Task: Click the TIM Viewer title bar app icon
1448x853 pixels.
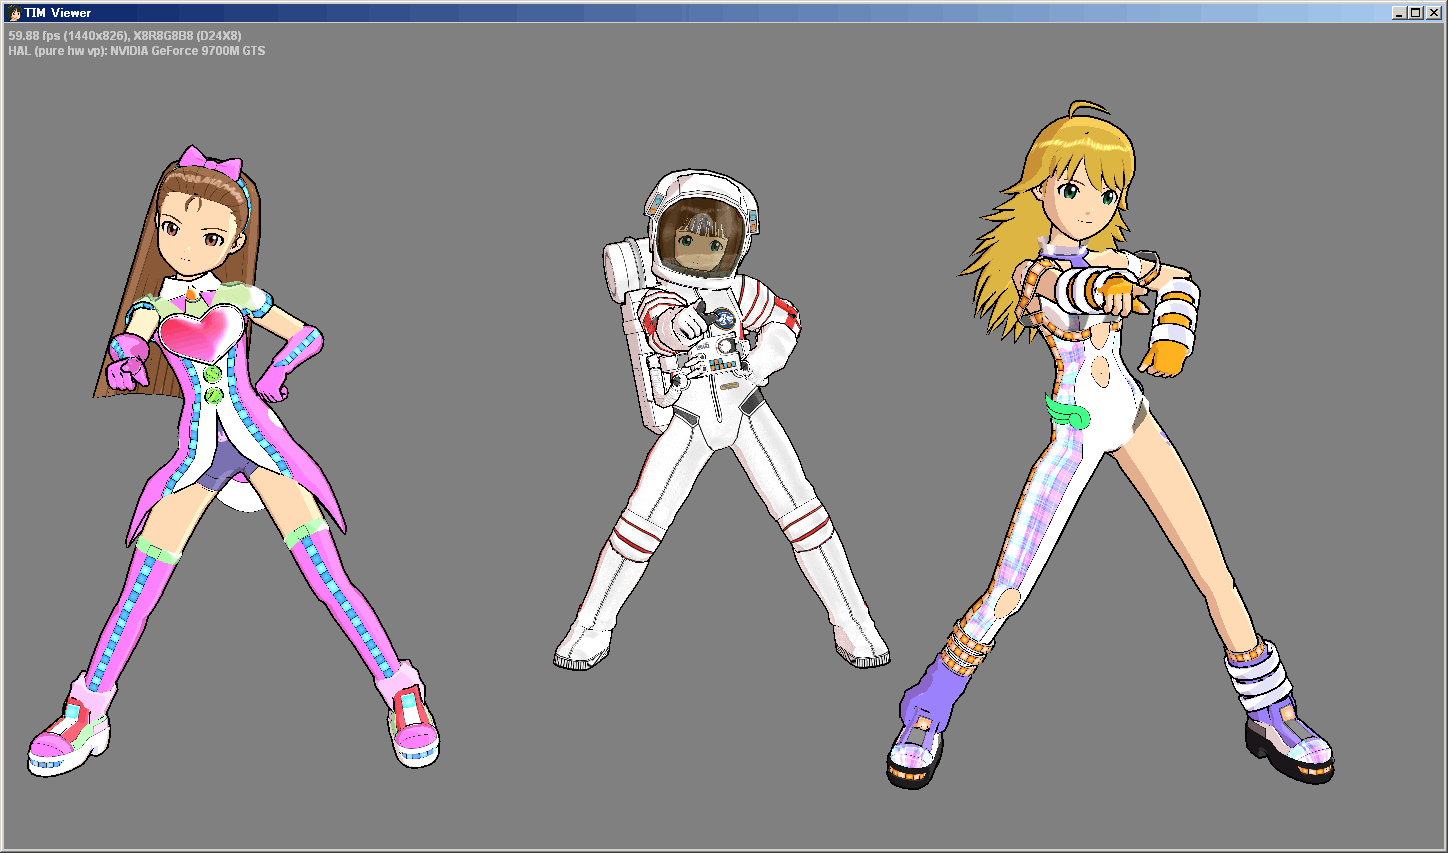Action: [15, 13]
